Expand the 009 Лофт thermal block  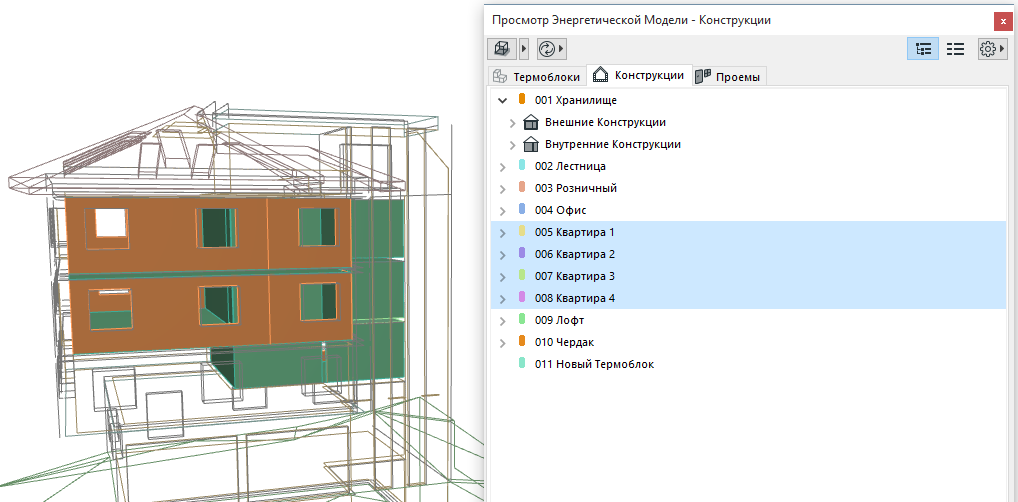[502, 321]
